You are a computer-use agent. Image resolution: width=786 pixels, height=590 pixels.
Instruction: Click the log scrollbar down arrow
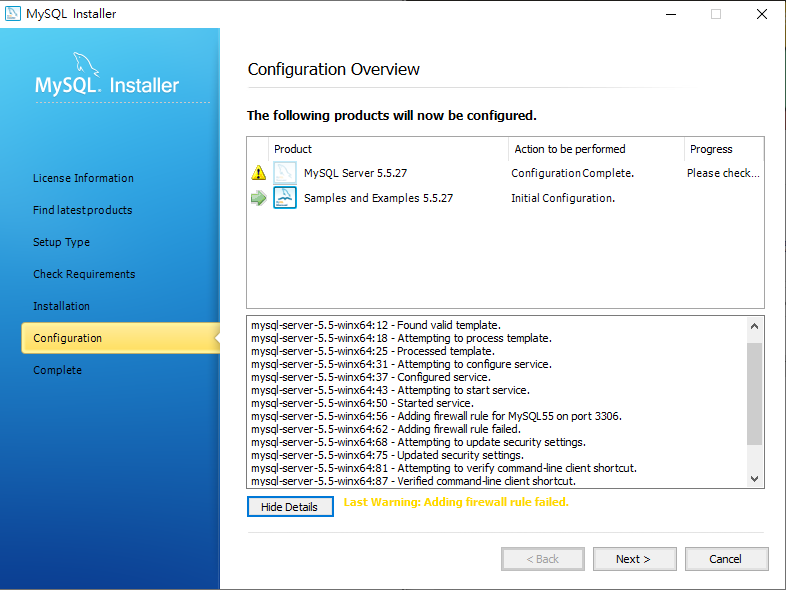click(x=754, y=479)
